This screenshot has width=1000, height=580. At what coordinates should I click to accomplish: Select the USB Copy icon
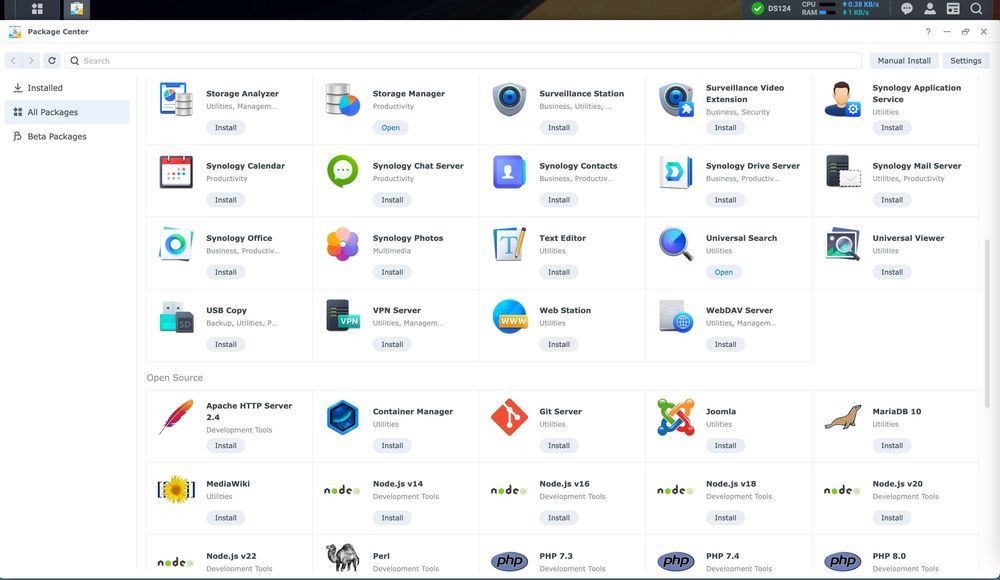[x=176, y=316]
